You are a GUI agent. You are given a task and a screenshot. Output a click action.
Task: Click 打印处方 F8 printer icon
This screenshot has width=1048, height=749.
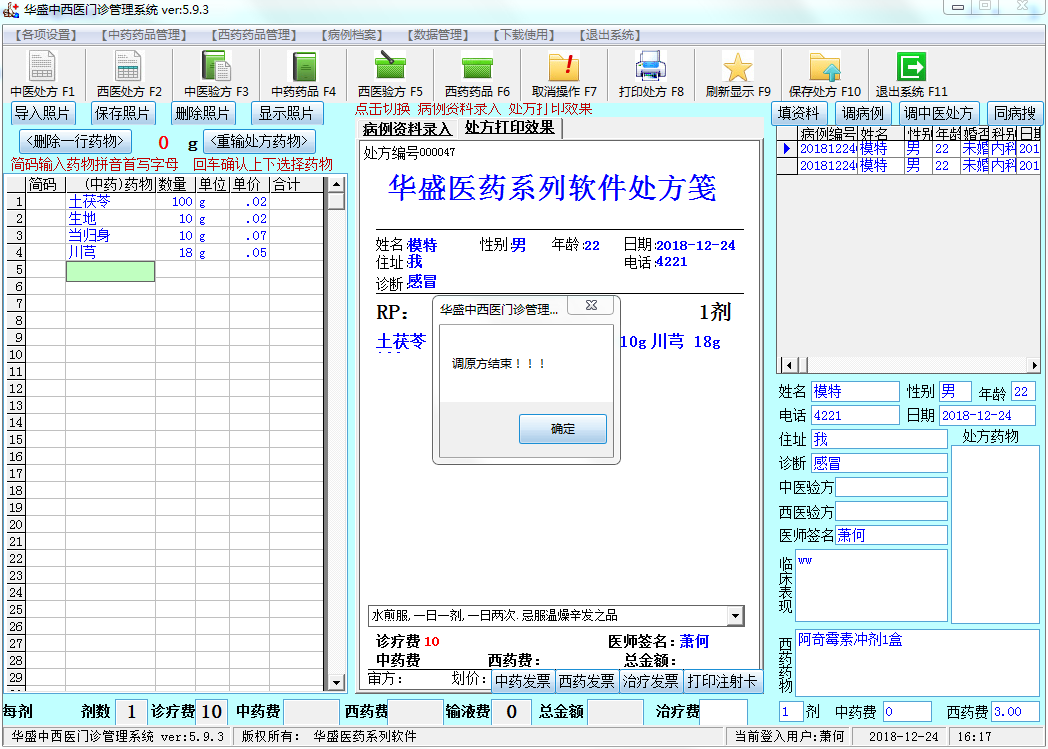pyautogui.click(x=651, y=65)
